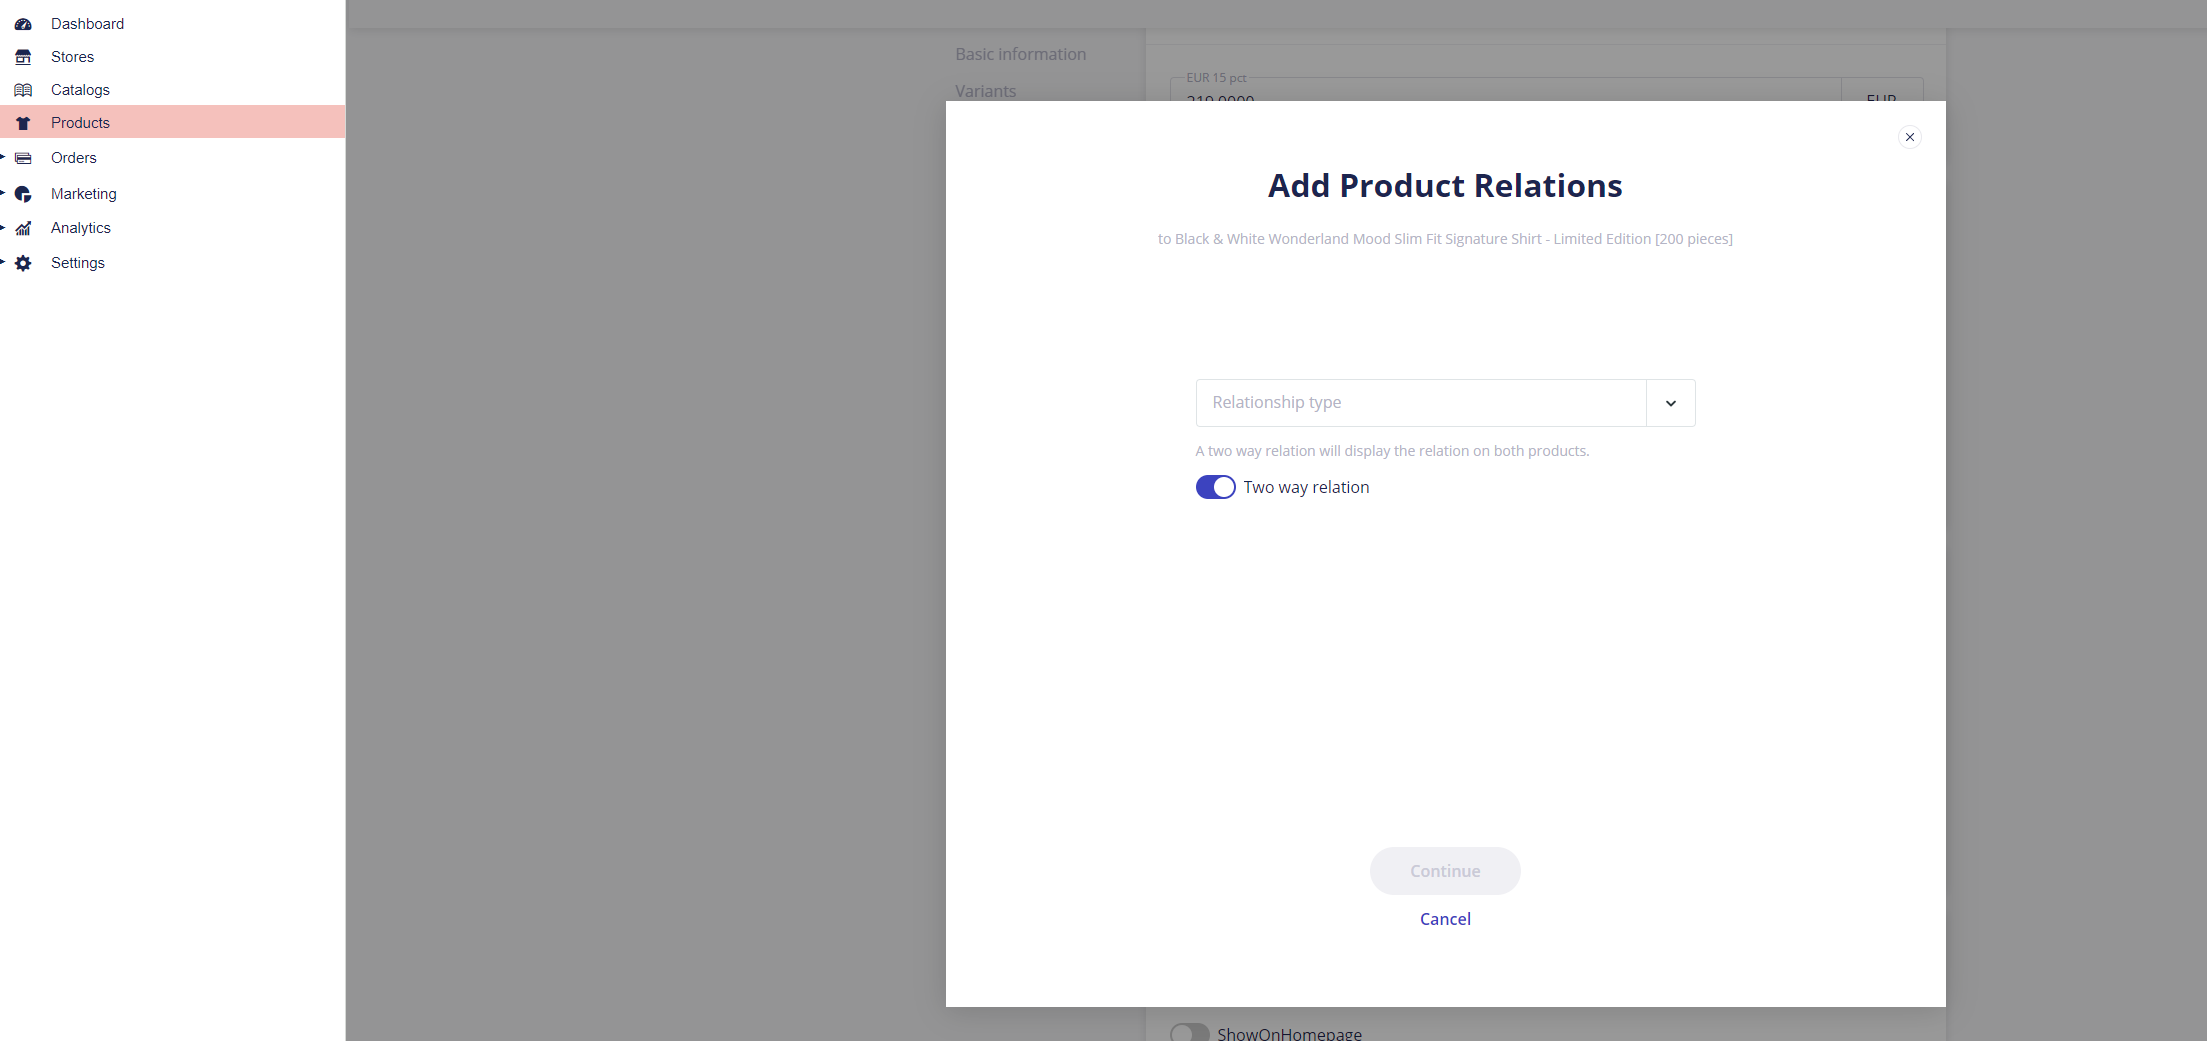Click the Stores shop icon

point(23,57)
